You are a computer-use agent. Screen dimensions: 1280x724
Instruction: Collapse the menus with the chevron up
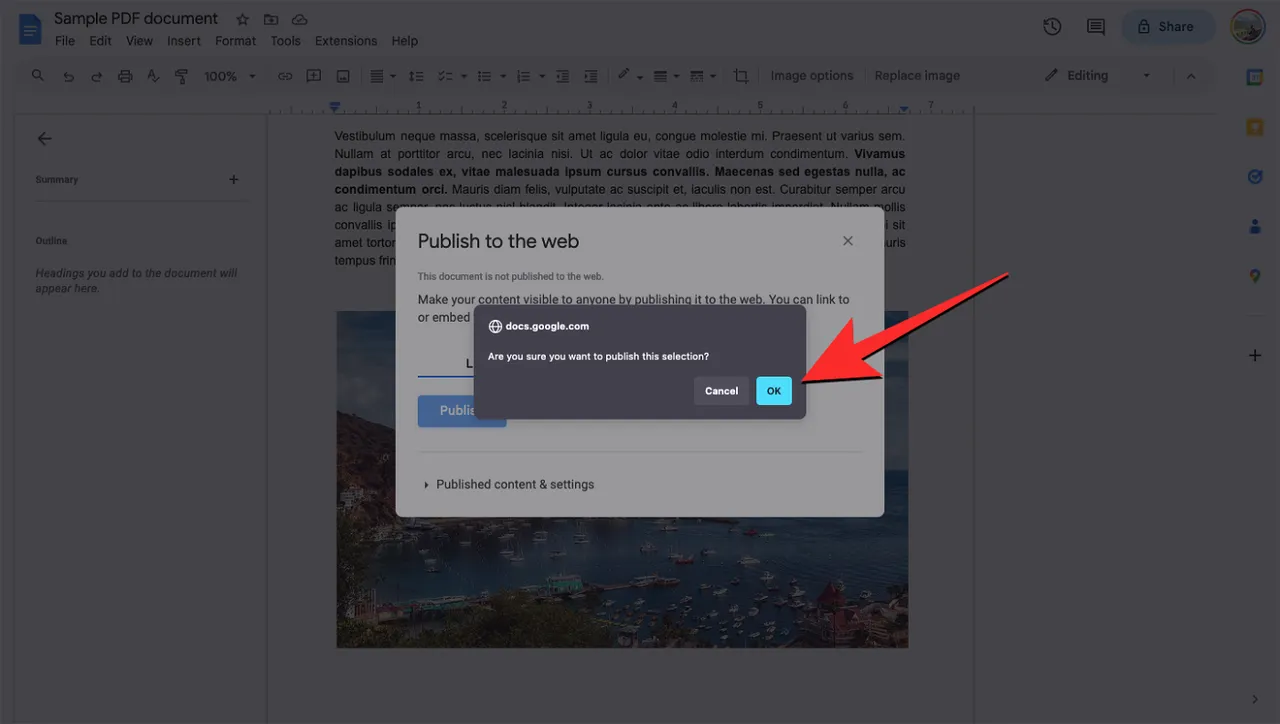tap(1191, 76)
